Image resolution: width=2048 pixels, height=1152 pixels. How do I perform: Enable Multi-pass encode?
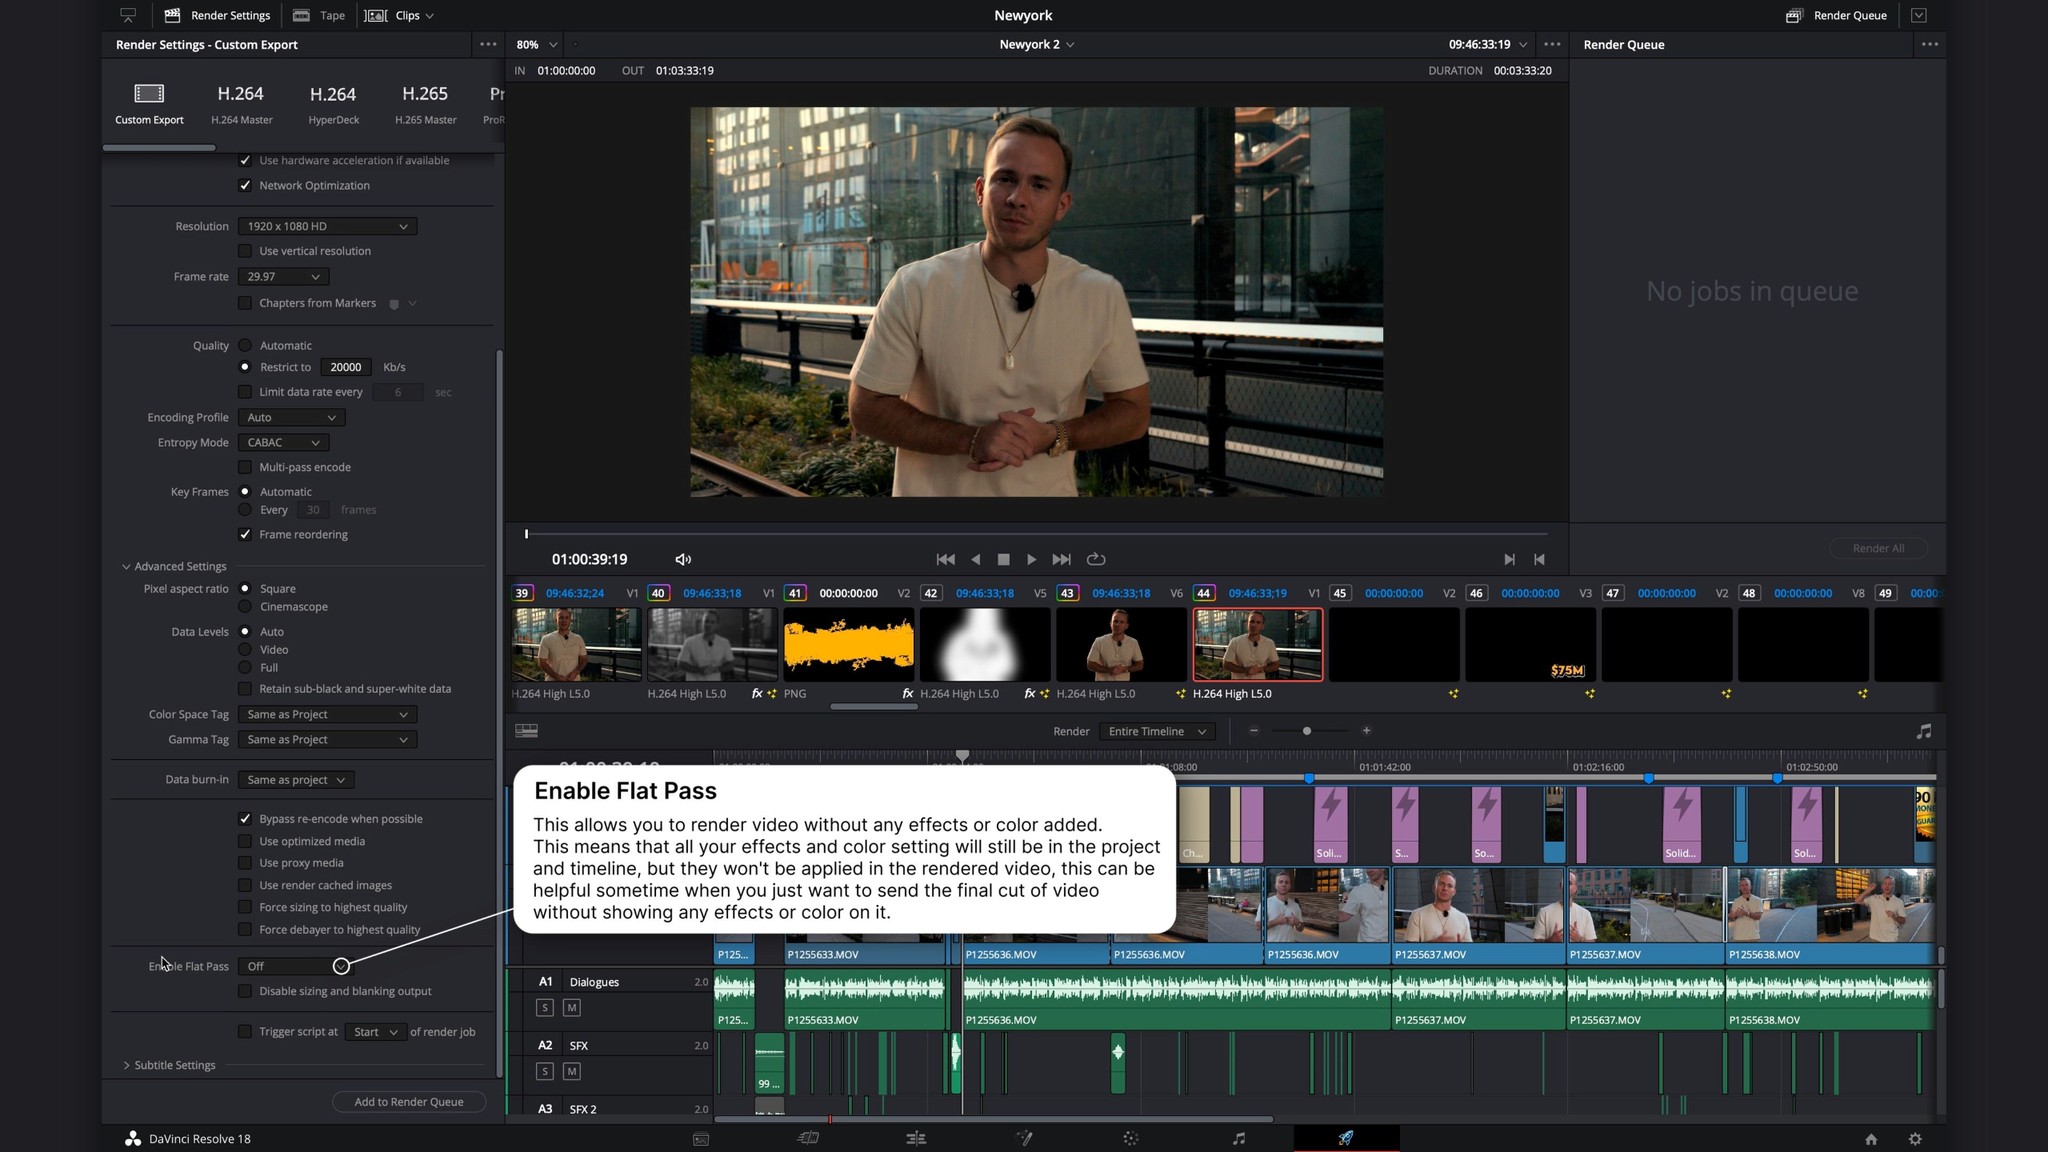coord(245,467)
